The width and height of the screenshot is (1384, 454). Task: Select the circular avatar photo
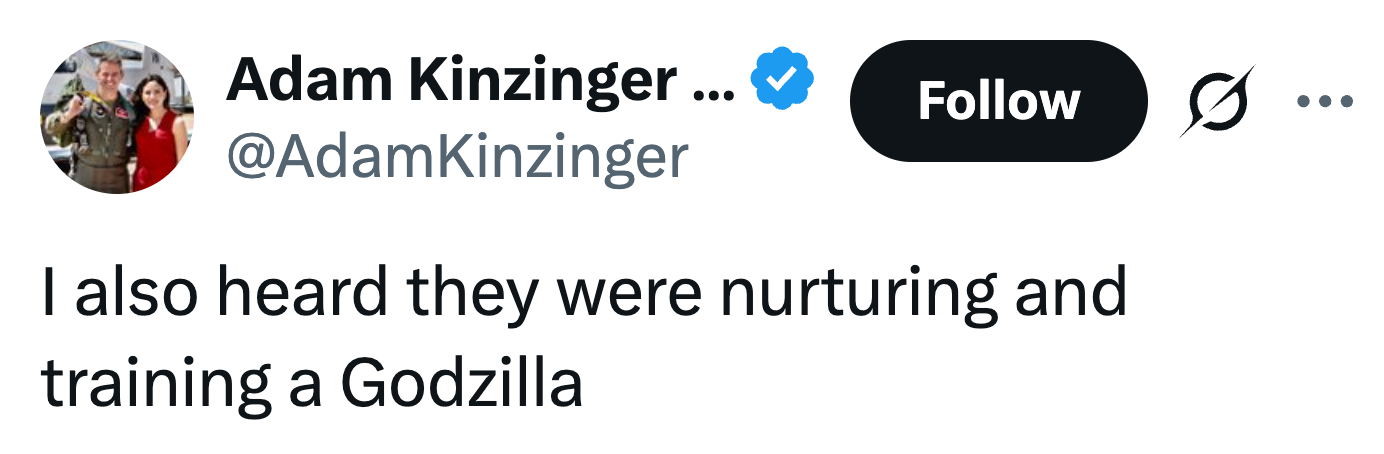click(x=116, y=118)
